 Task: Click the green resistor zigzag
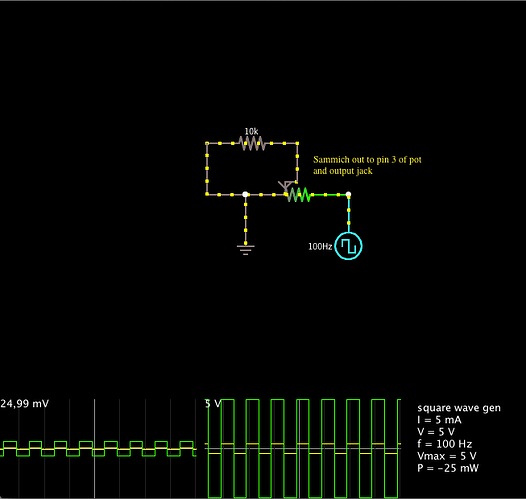[299, 195]
